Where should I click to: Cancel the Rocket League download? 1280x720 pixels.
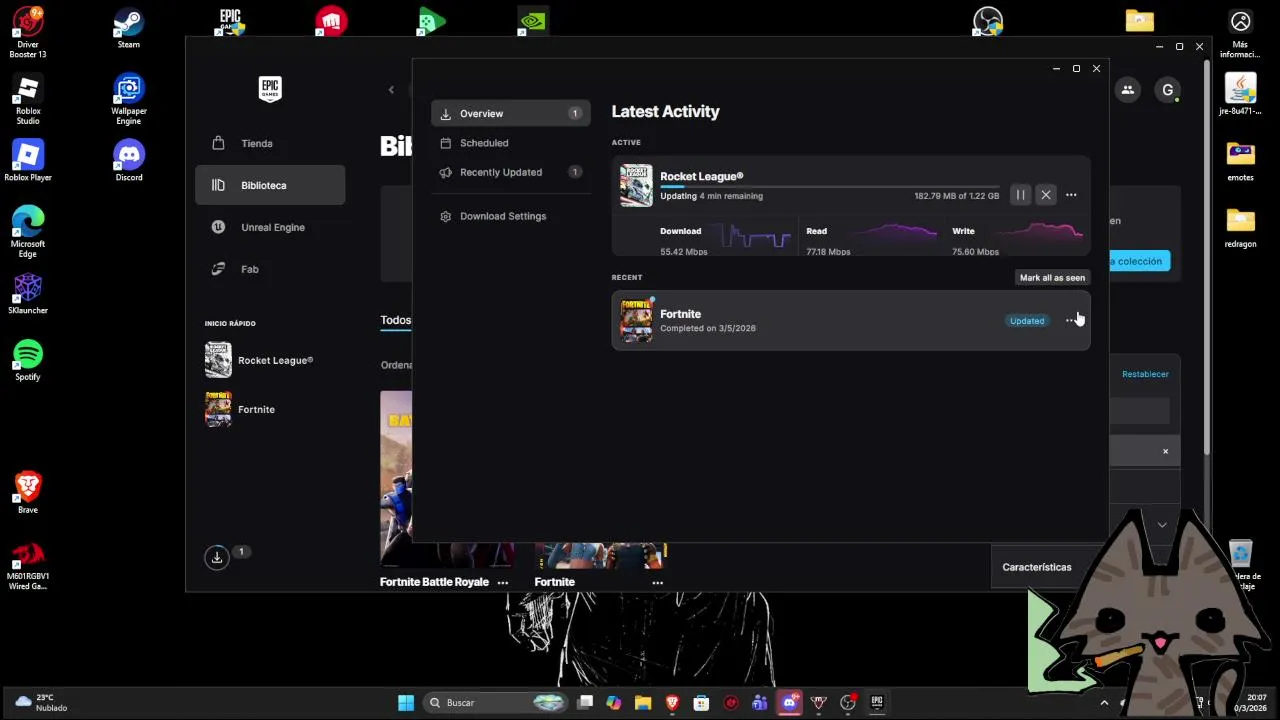pos(1046,195)
